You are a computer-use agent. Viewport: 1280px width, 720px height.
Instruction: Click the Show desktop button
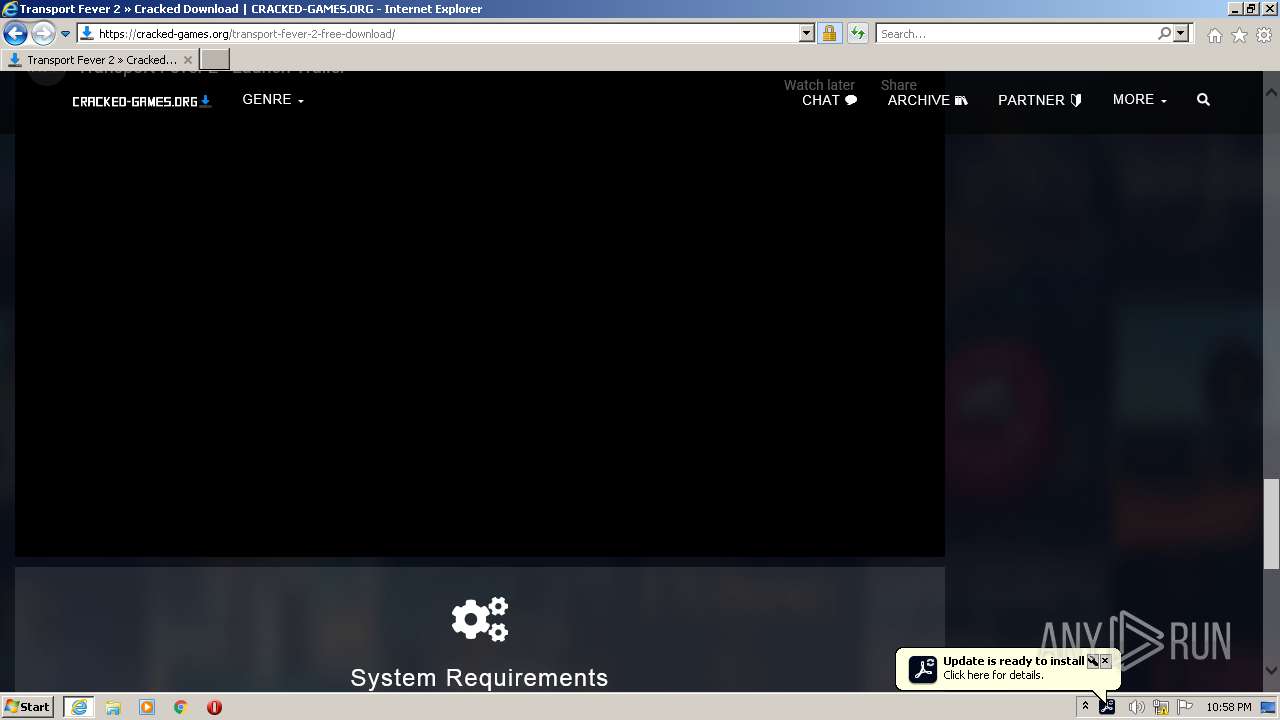tap(1269, 707)
